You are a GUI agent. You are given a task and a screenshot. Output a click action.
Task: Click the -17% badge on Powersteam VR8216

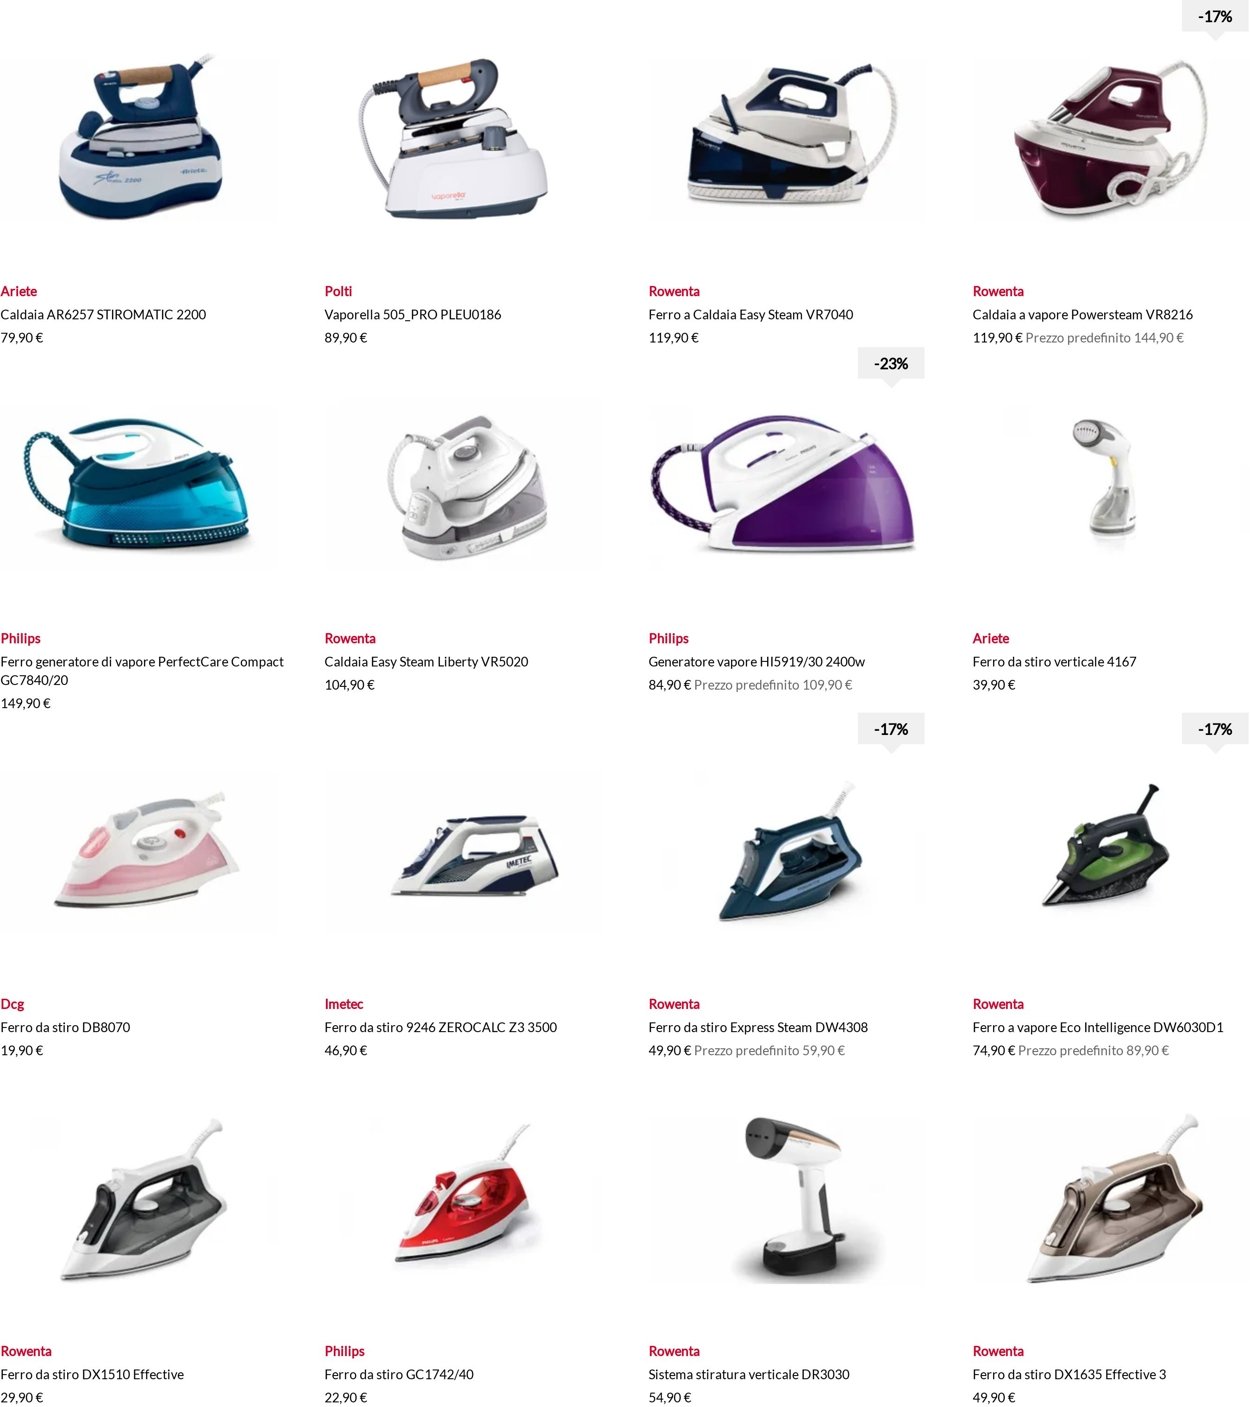[1215, 17]
